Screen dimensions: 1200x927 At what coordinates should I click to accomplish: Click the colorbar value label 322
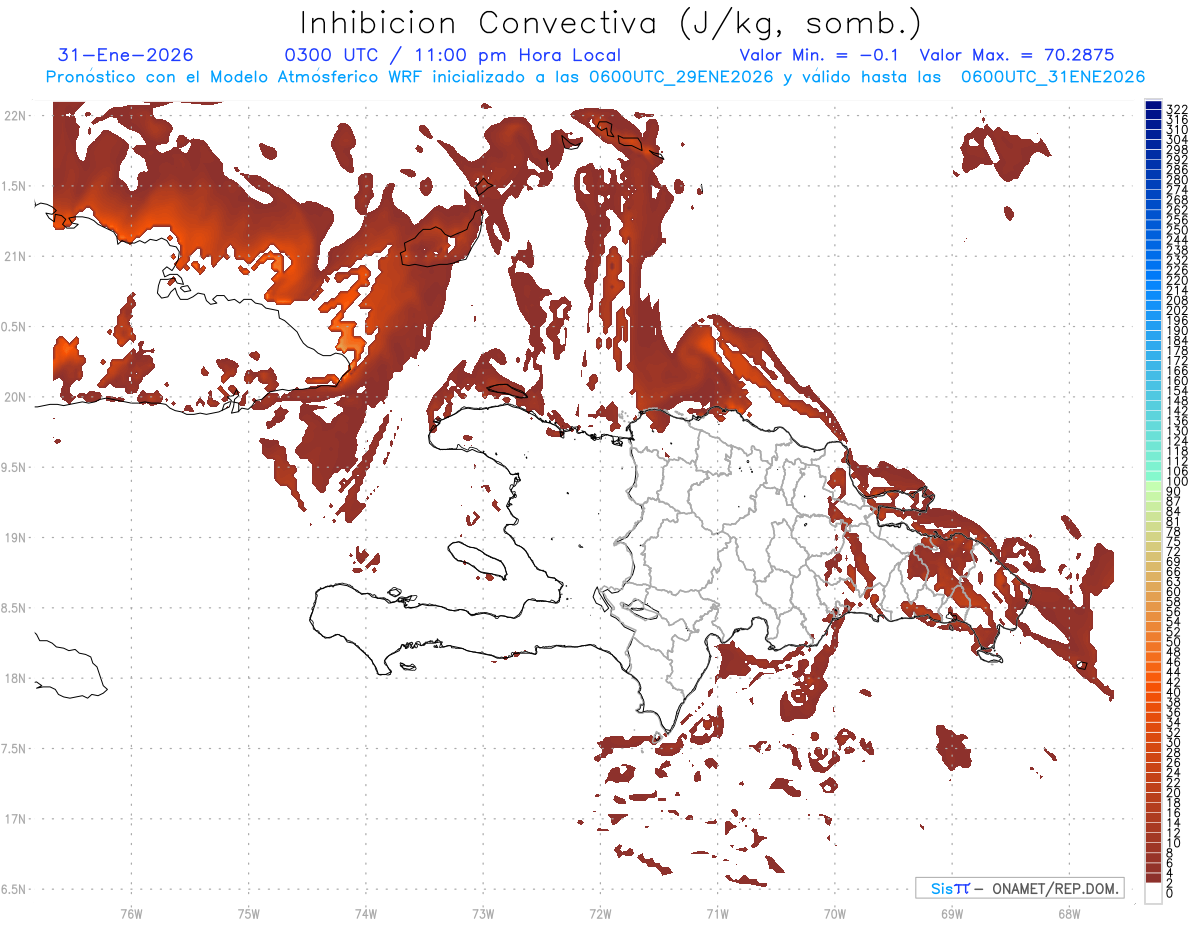(x=1176, y=109)
